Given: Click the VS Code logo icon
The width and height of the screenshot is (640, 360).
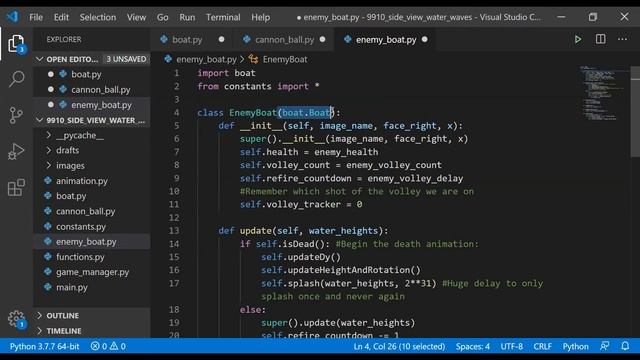Looking at the screenshot, I should pos(12,17).
